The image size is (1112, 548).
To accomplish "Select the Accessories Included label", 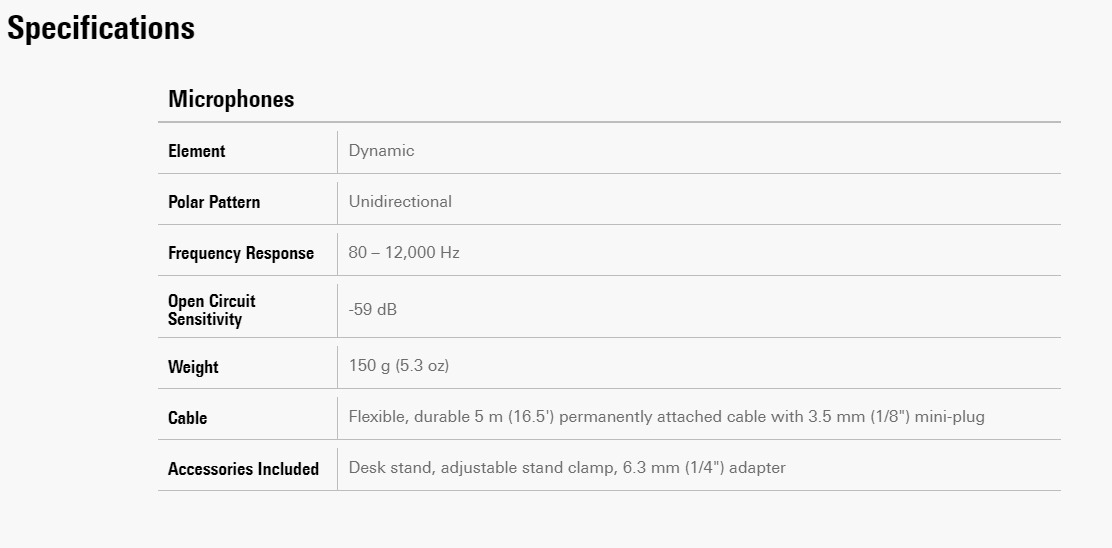I will [x=243, y=469].
